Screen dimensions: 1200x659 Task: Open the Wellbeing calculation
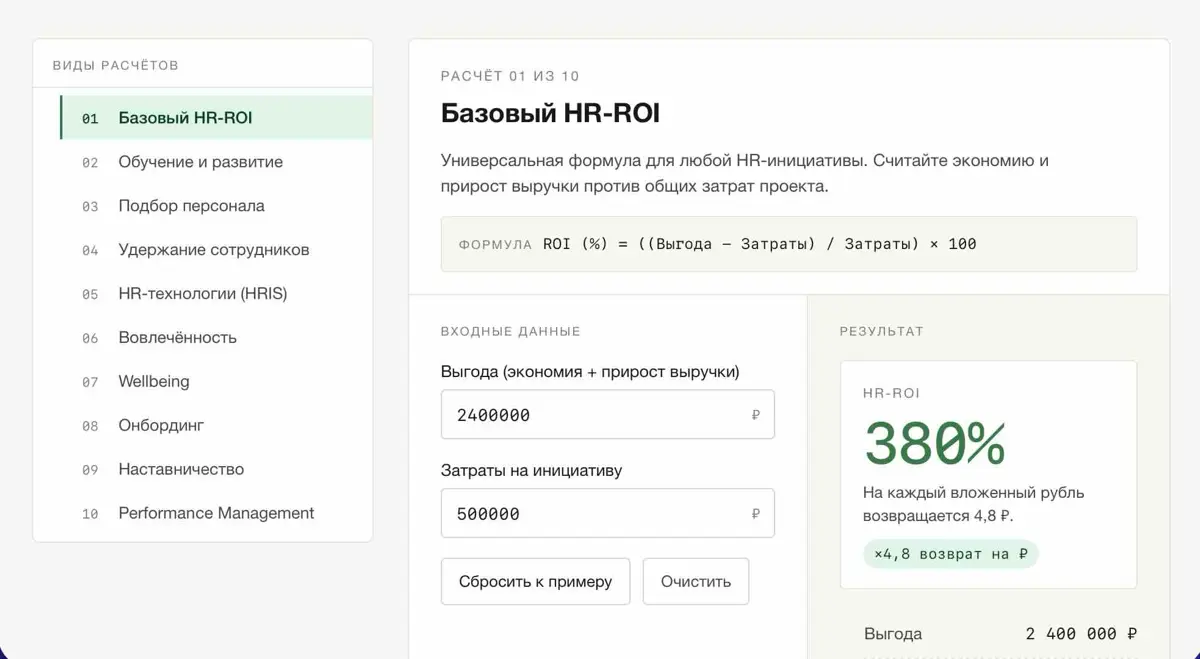(x=216, y=381)
